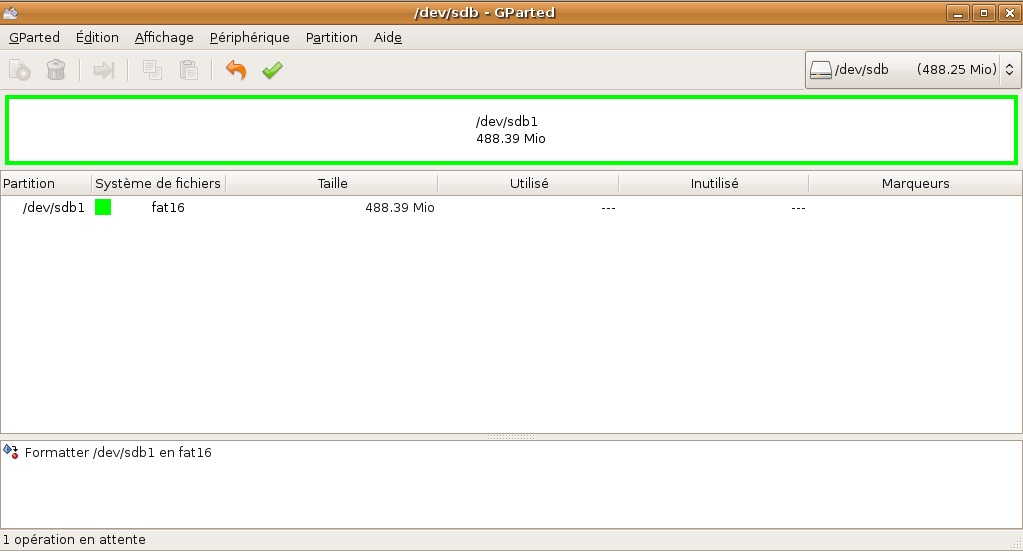1023x552 pixels.
Task: Click the green fat16 color square
Action: click(103, 207)
